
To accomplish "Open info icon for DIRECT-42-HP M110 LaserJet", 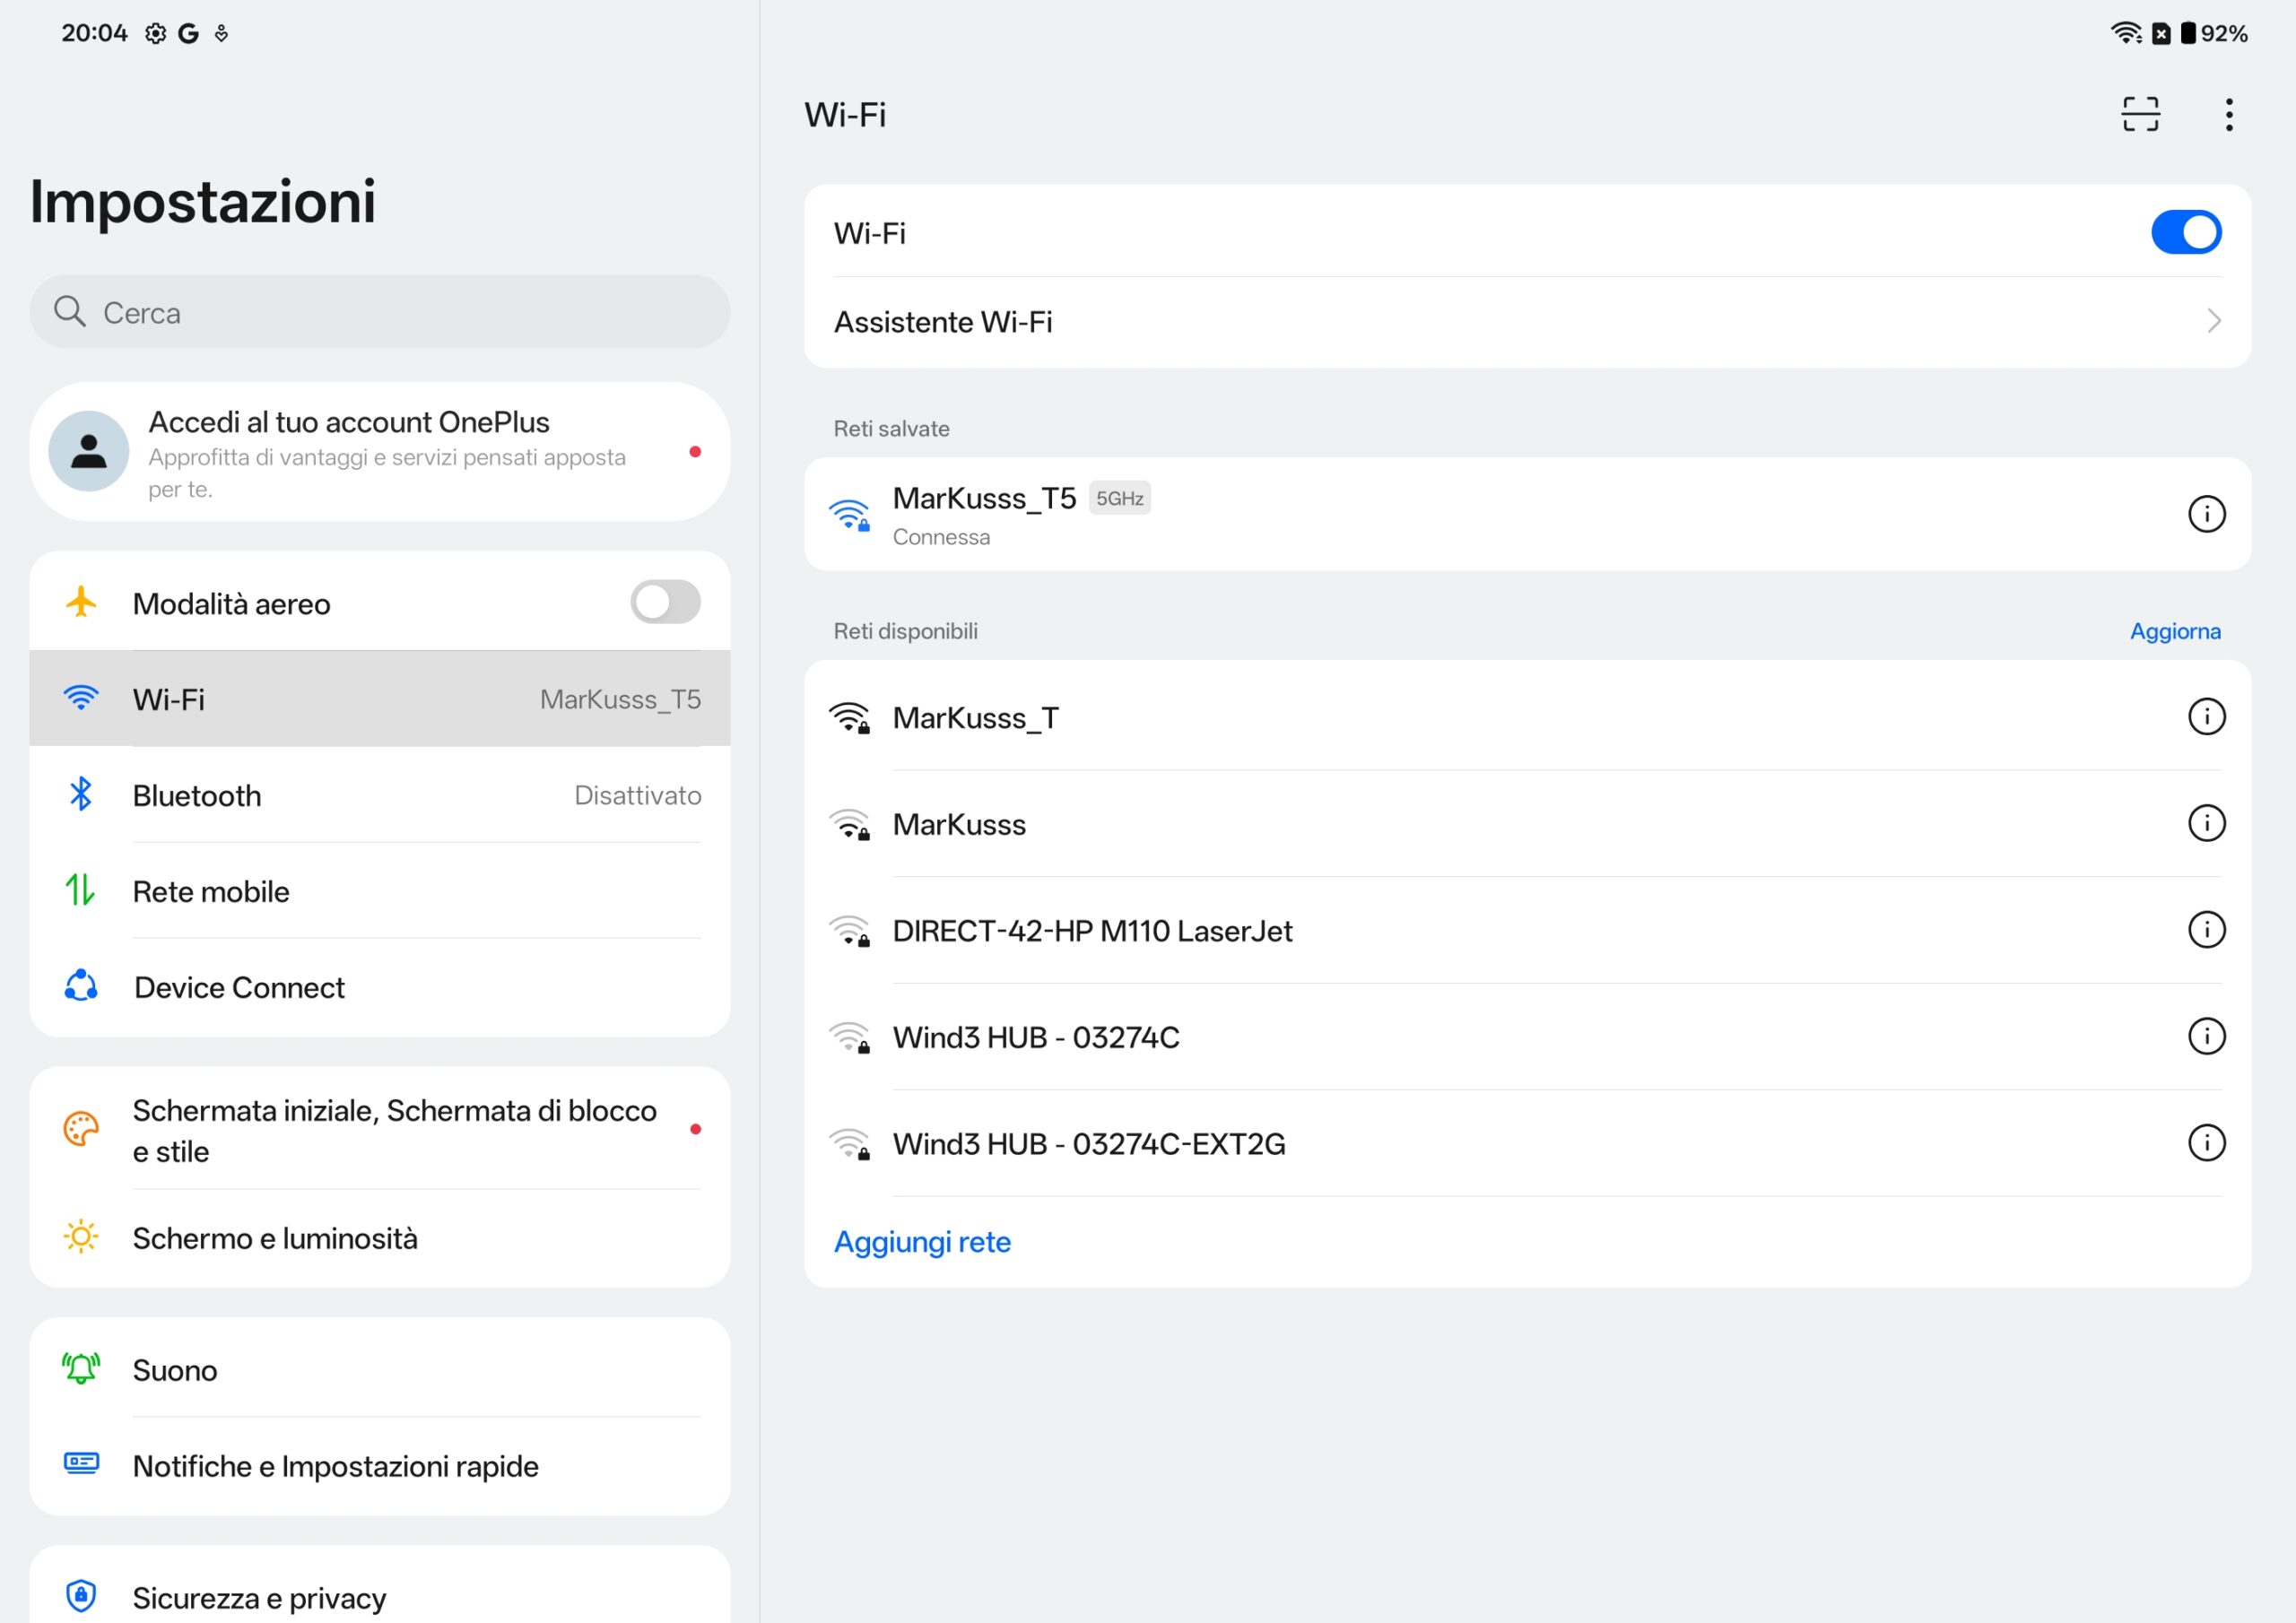I will tap(2206, 930).
